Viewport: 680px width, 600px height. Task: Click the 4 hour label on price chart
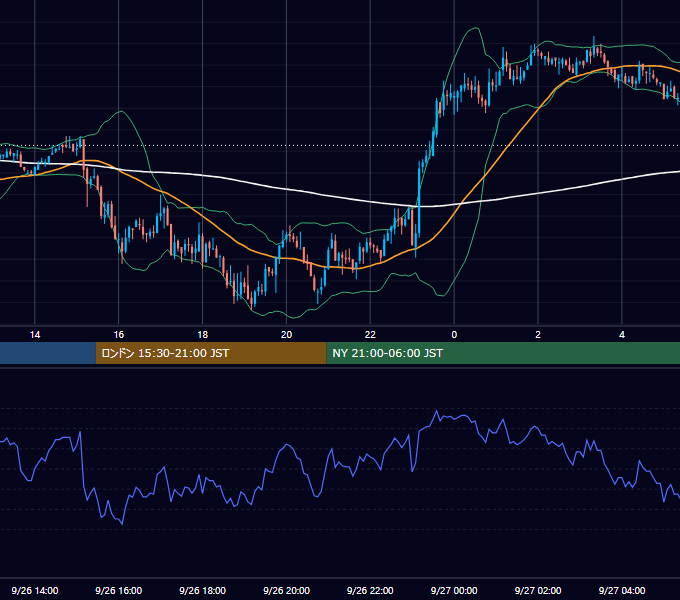[622, 335]
